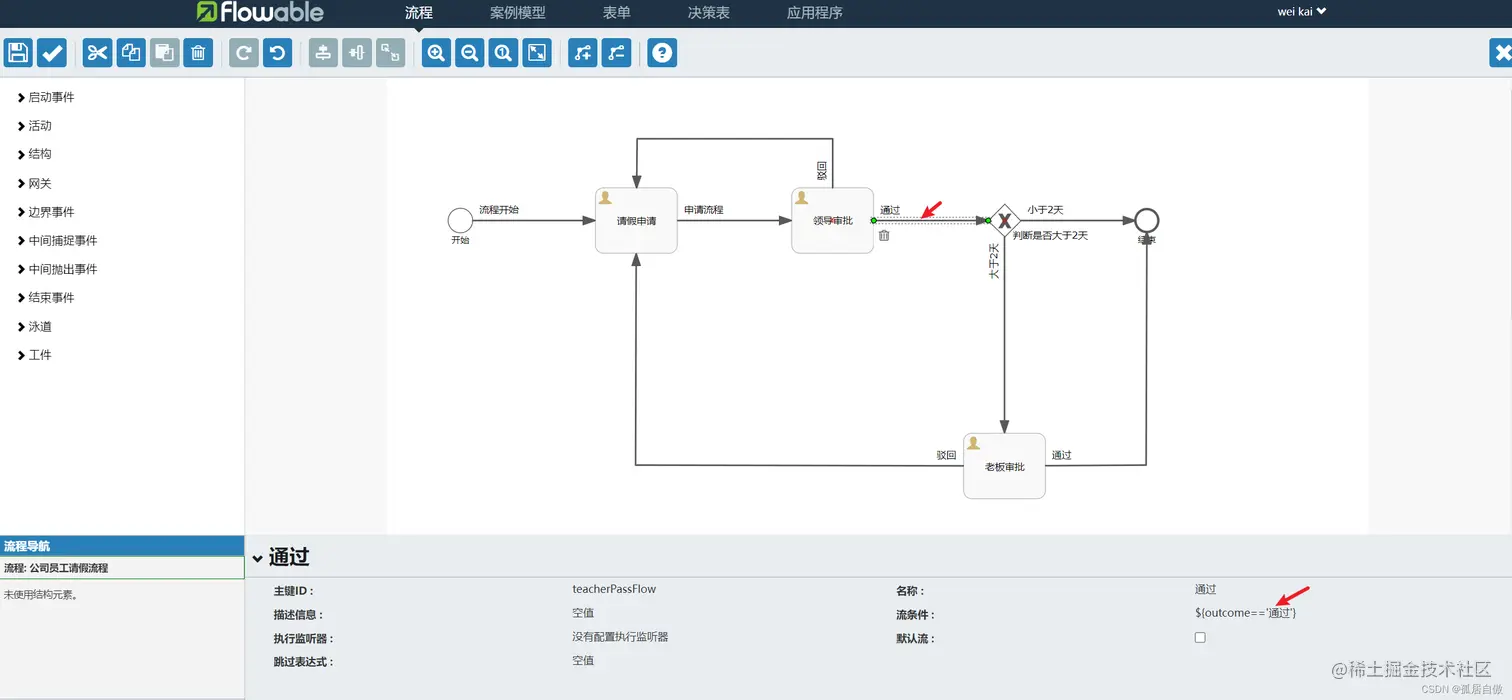Select the 领导审批 user task

pos(832,220)
